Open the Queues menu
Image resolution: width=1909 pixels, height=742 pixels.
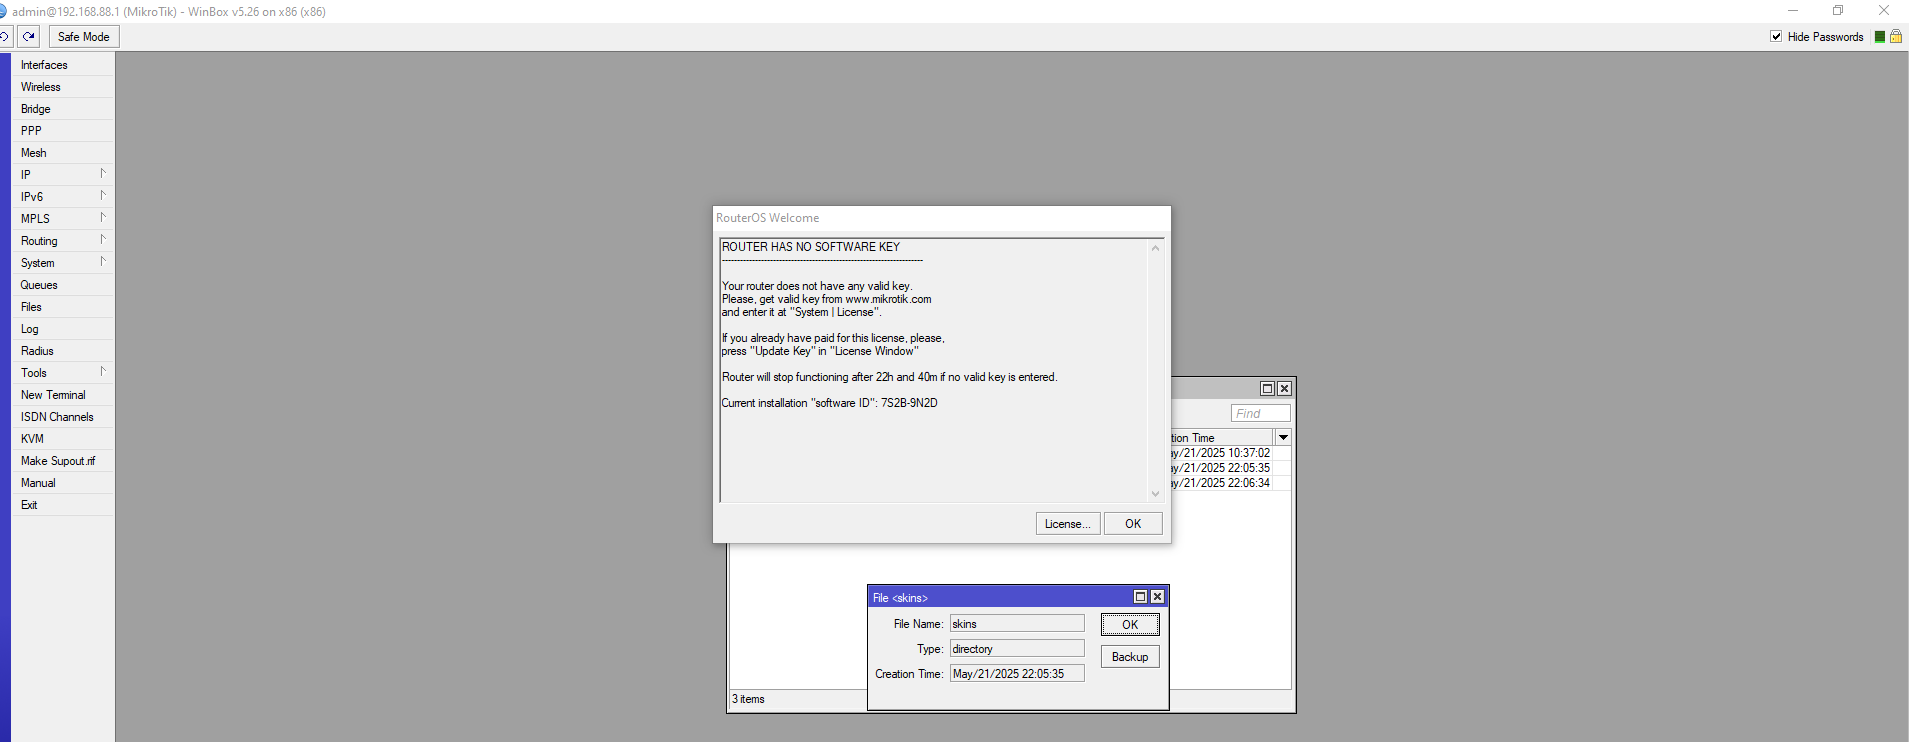[x=63, y=285]
